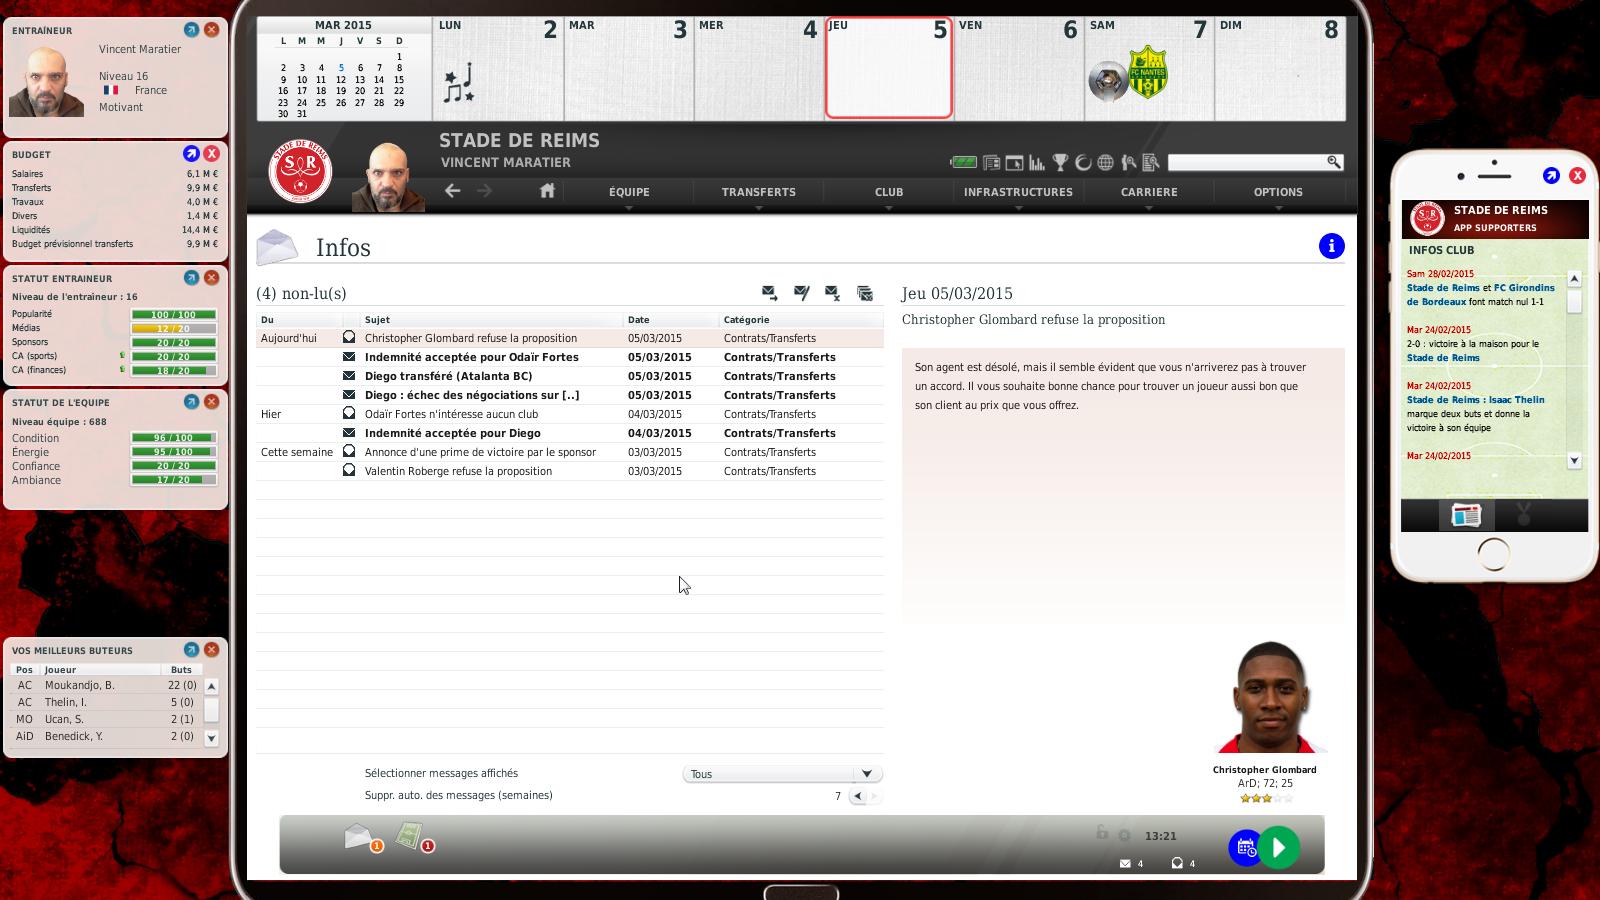Click FC Girondins de Bordeaux link in phone
The height and width of the screenshot is (900, 1600).
1481,295
